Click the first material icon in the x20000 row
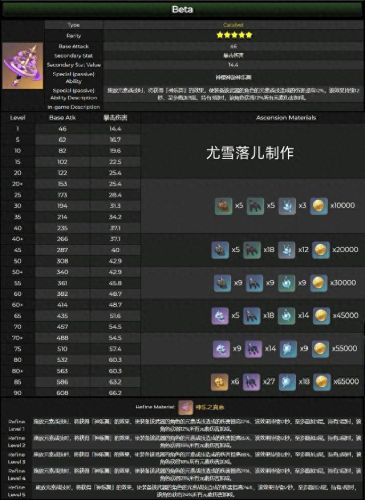This screenshot has width=365, height=500. (x=220, y=250)
